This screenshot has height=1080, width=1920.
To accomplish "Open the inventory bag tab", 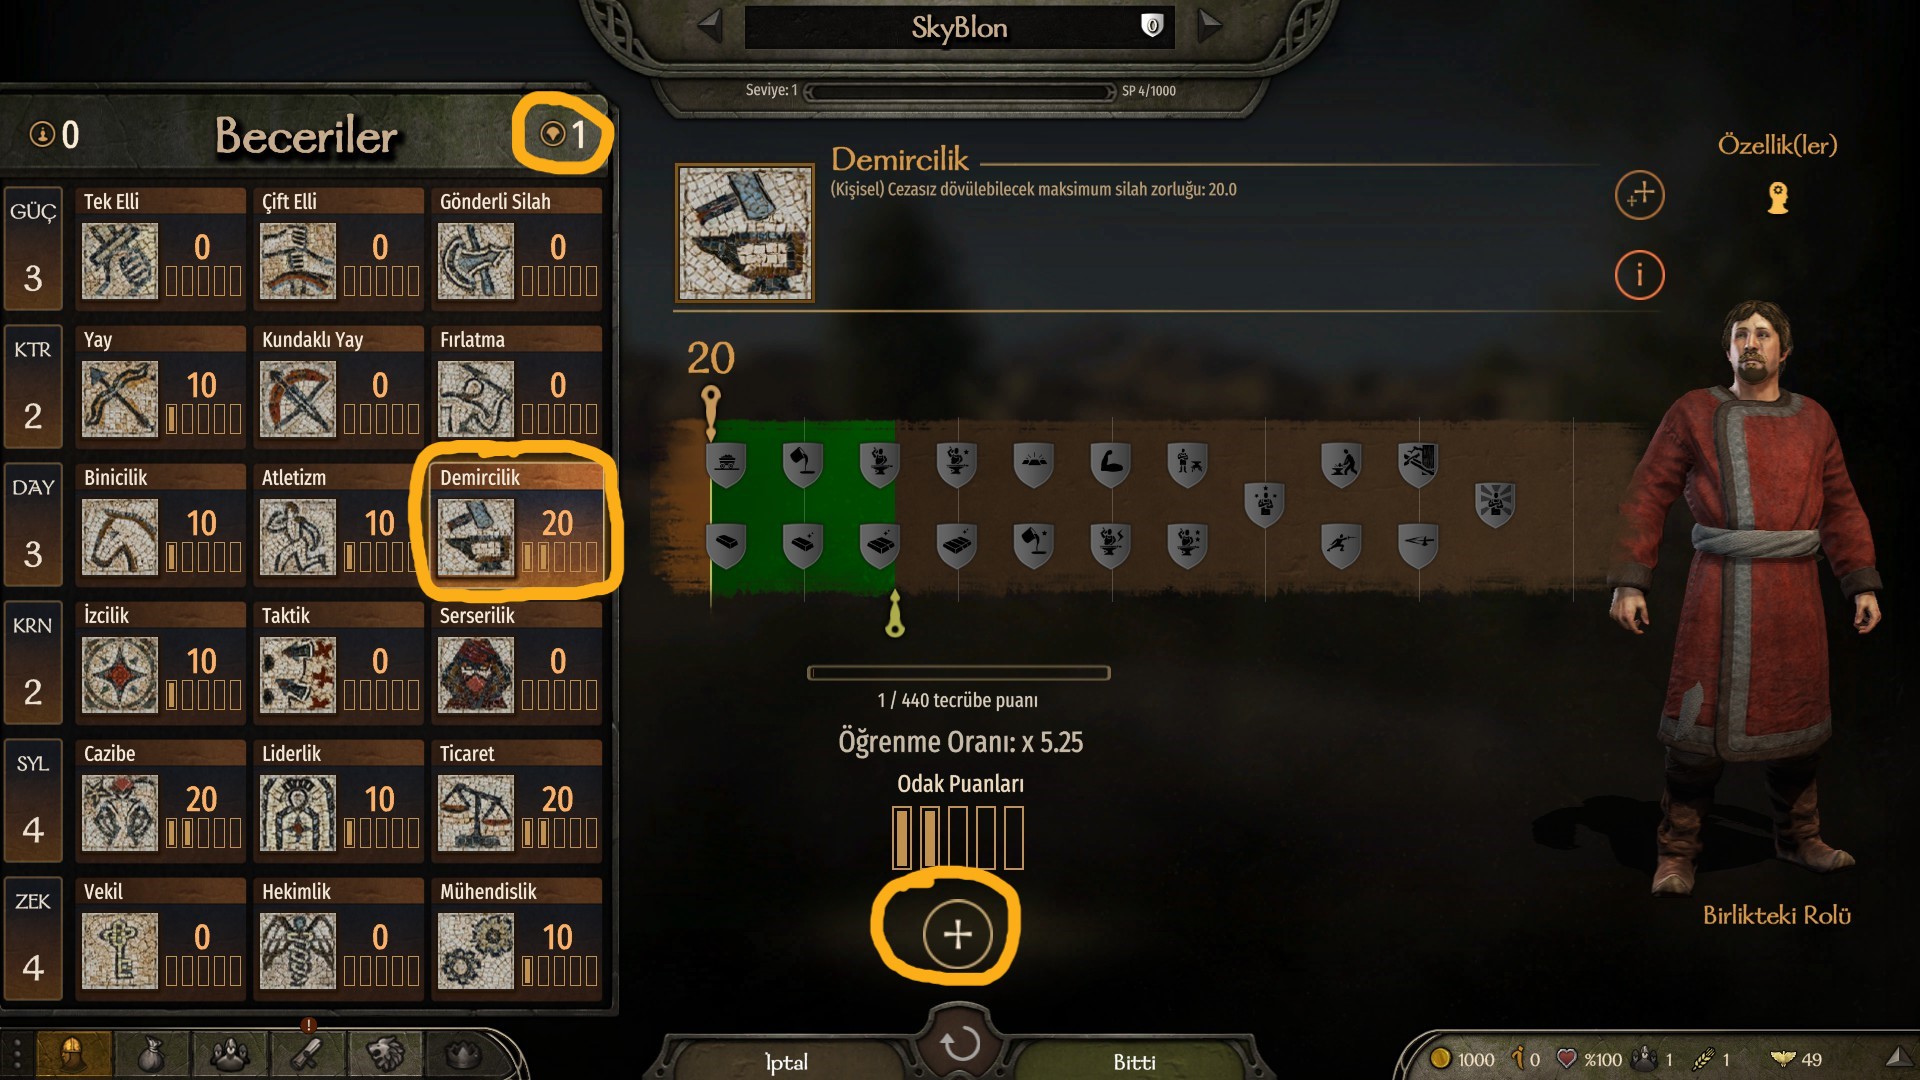I will (x=151, y=1054).
